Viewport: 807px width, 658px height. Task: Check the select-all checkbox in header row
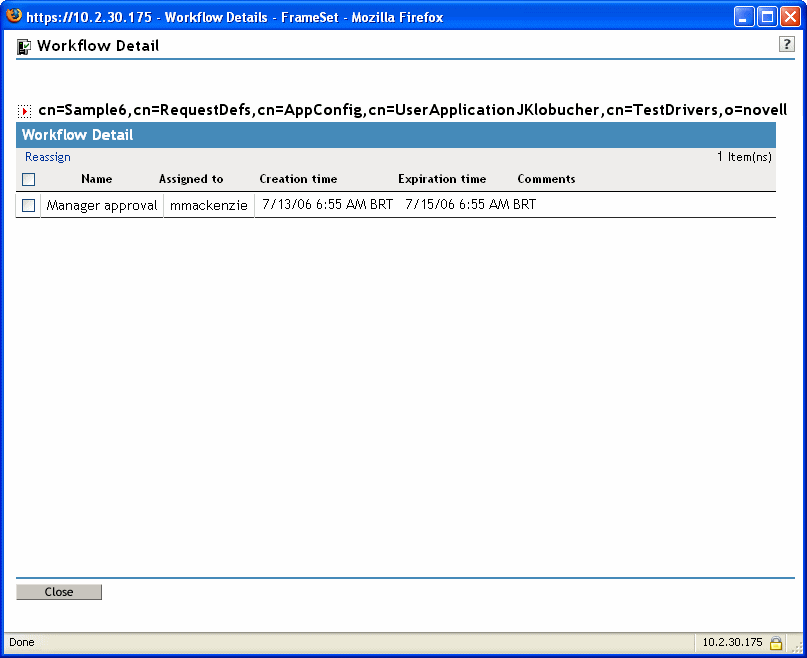coord(29,179)
